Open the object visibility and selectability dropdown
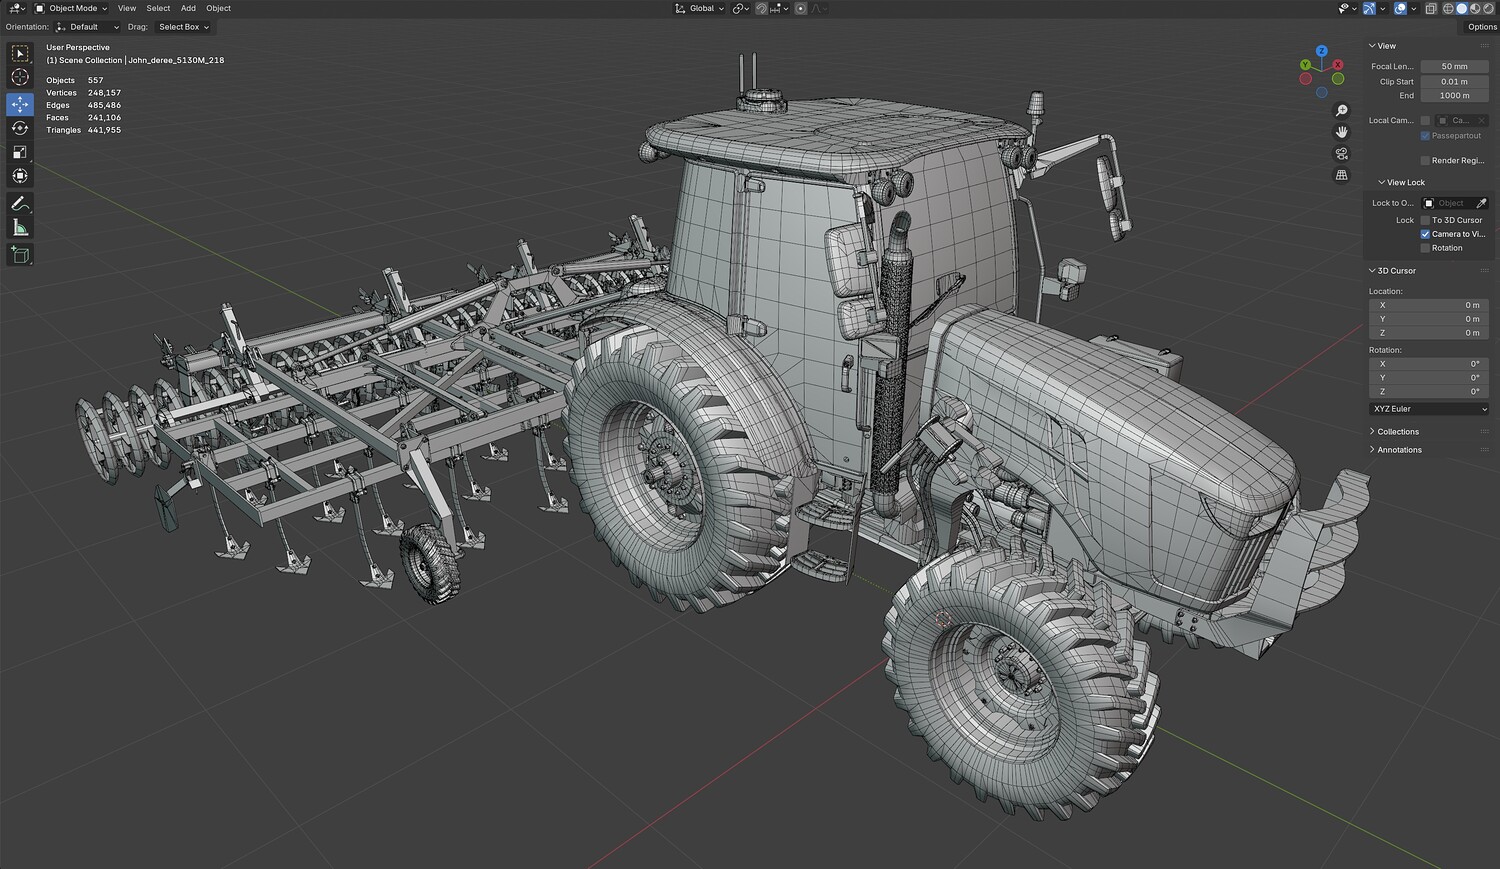Viewport: 1500px width, 869px height. [x=1348, y=8]
